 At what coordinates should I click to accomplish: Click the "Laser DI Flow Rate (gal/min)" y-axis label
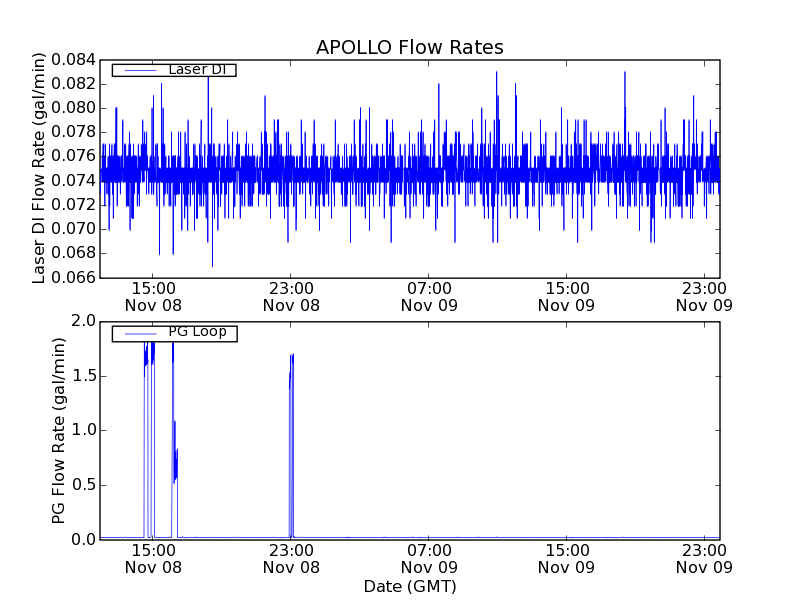point(40,167)
